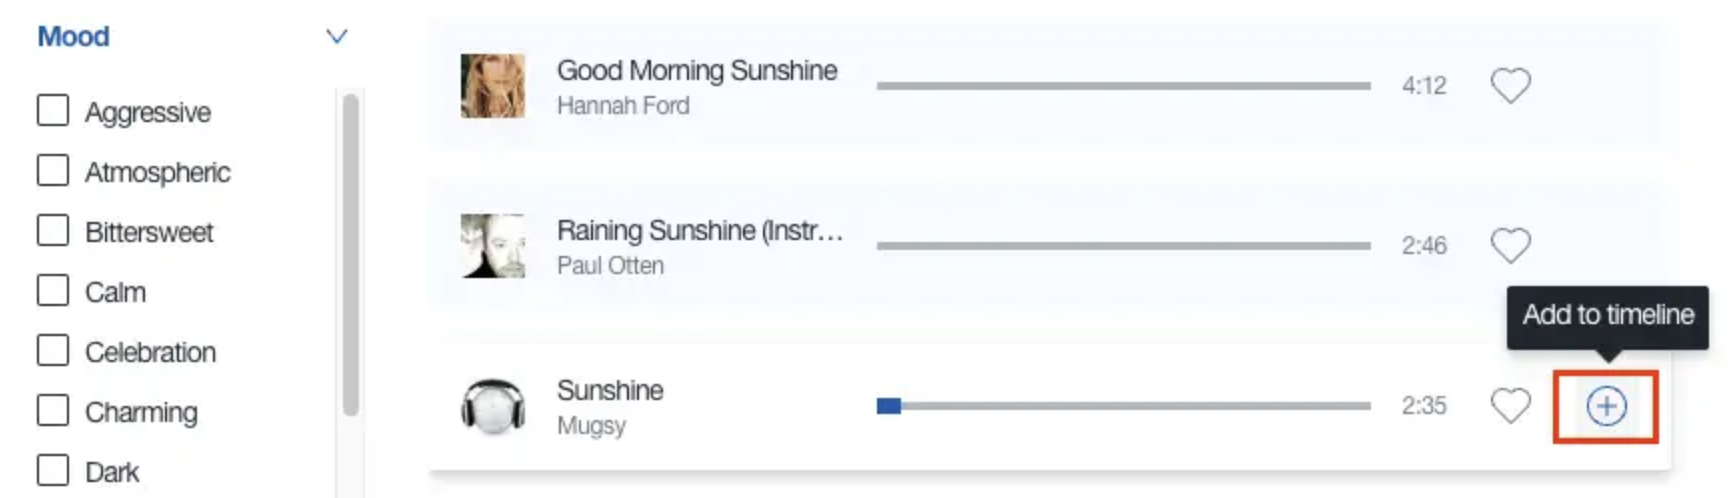Favorite the Good Morning Sunshine track
Image resolution: width=1734 pixels, height=498 pixels.
1510,85
